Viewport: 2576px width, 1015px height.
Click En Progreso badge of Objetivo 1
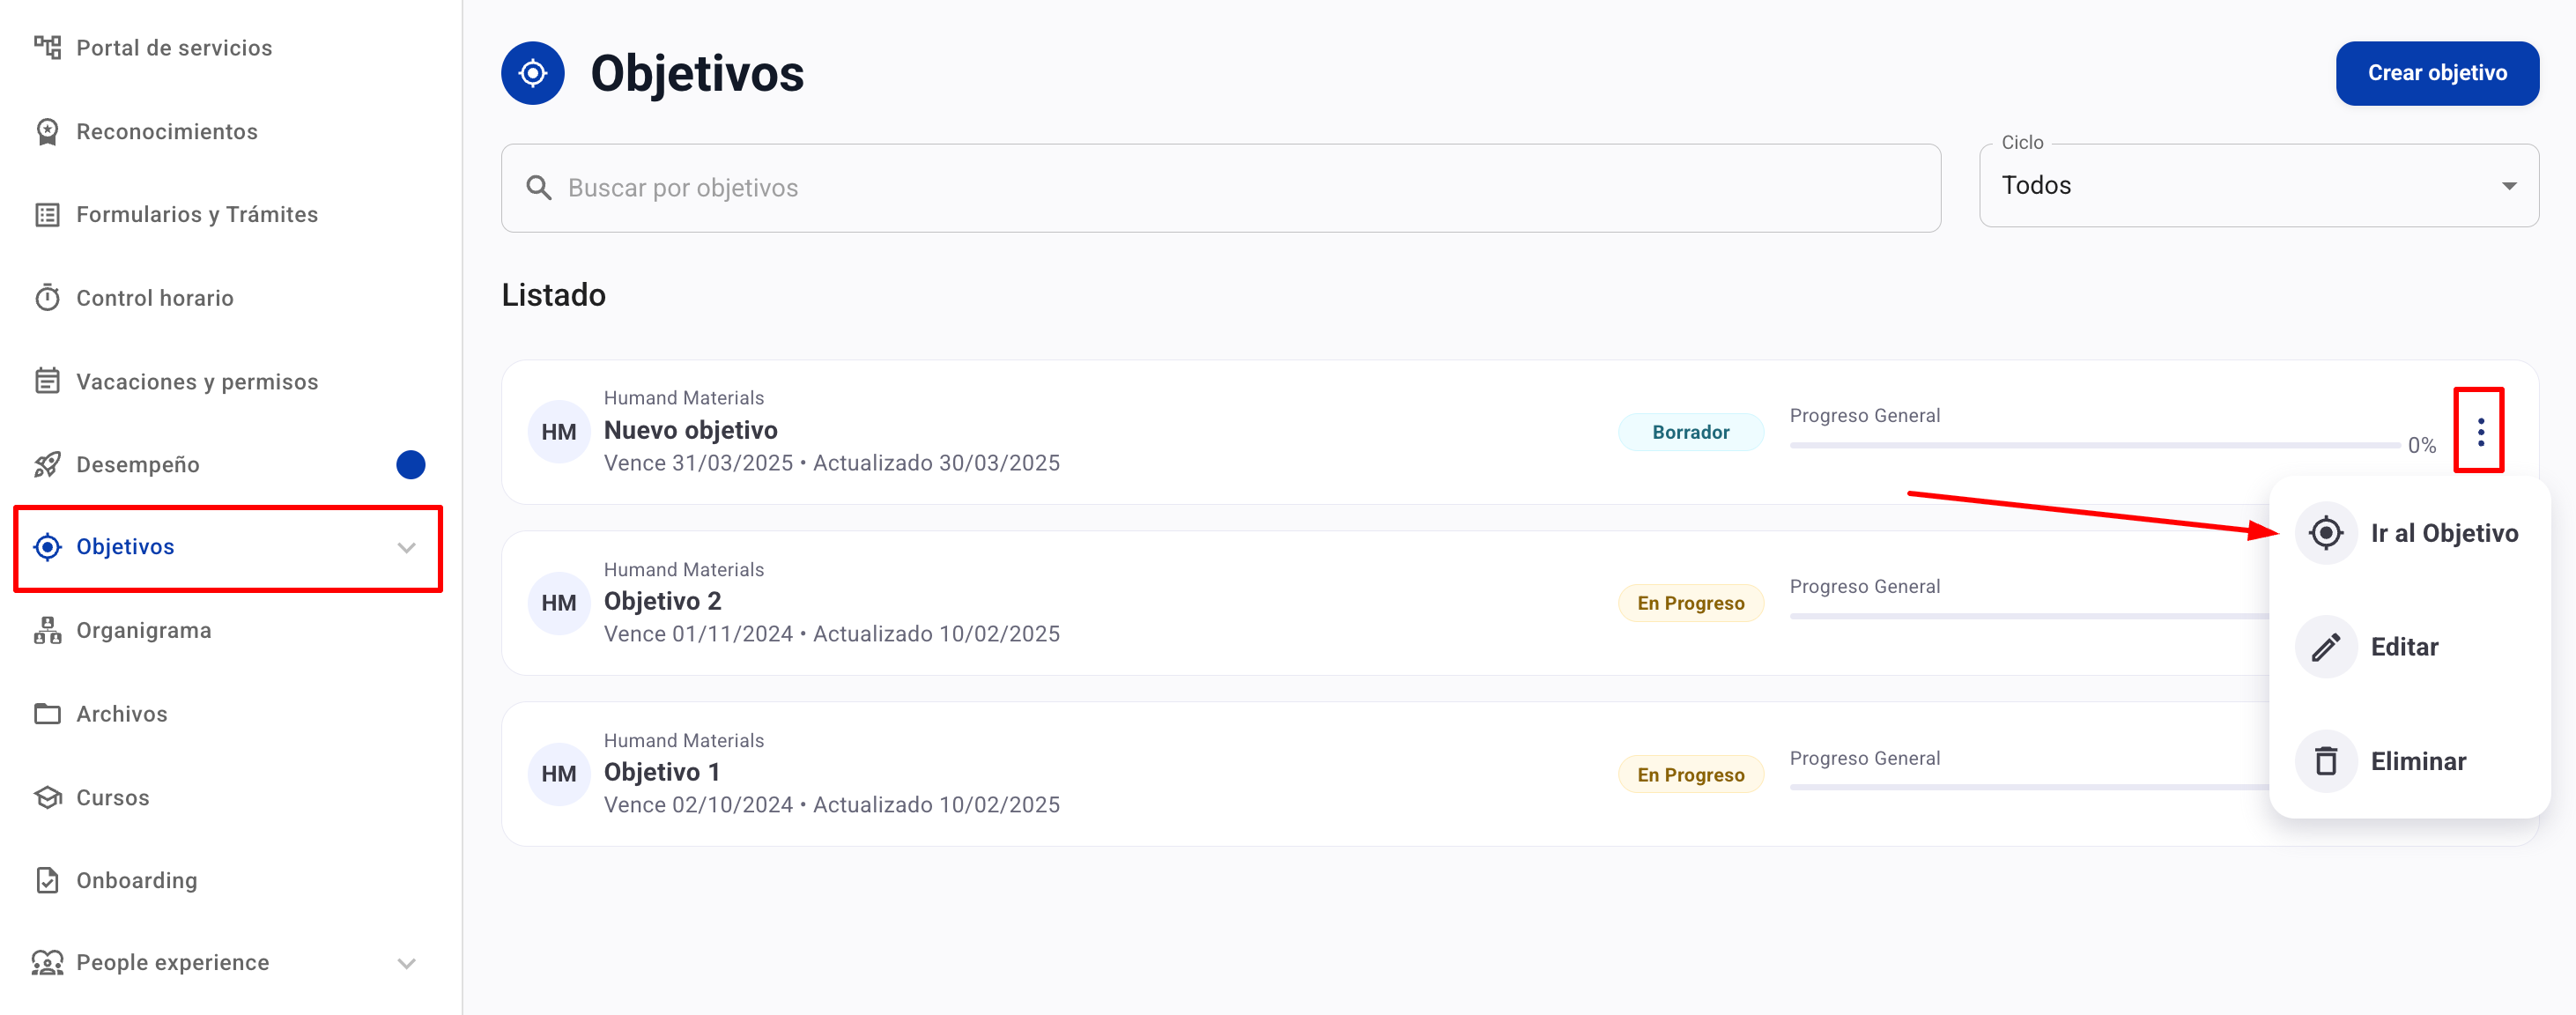coord(1690,774)
